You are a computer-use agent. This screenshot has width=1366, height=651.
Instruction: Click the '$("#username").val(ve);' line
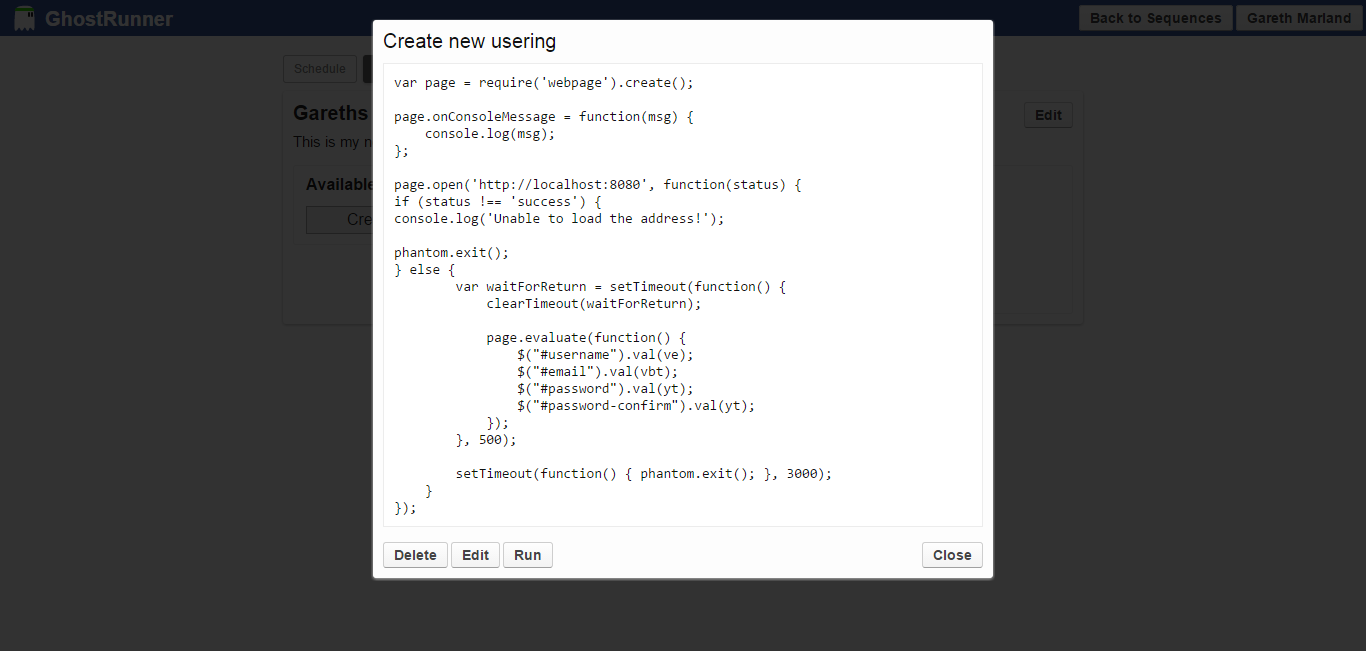605,355
